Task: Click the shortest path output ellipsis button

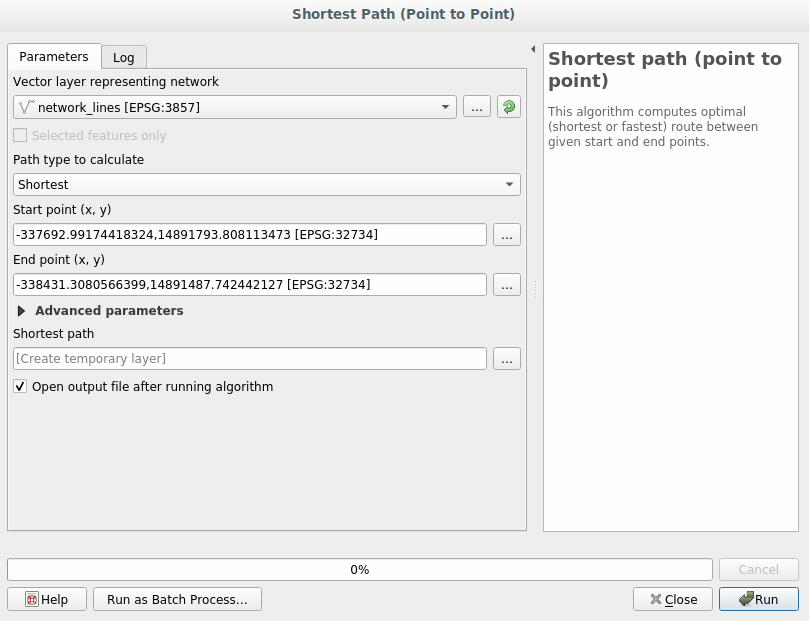Action: [x=507, y=359]
